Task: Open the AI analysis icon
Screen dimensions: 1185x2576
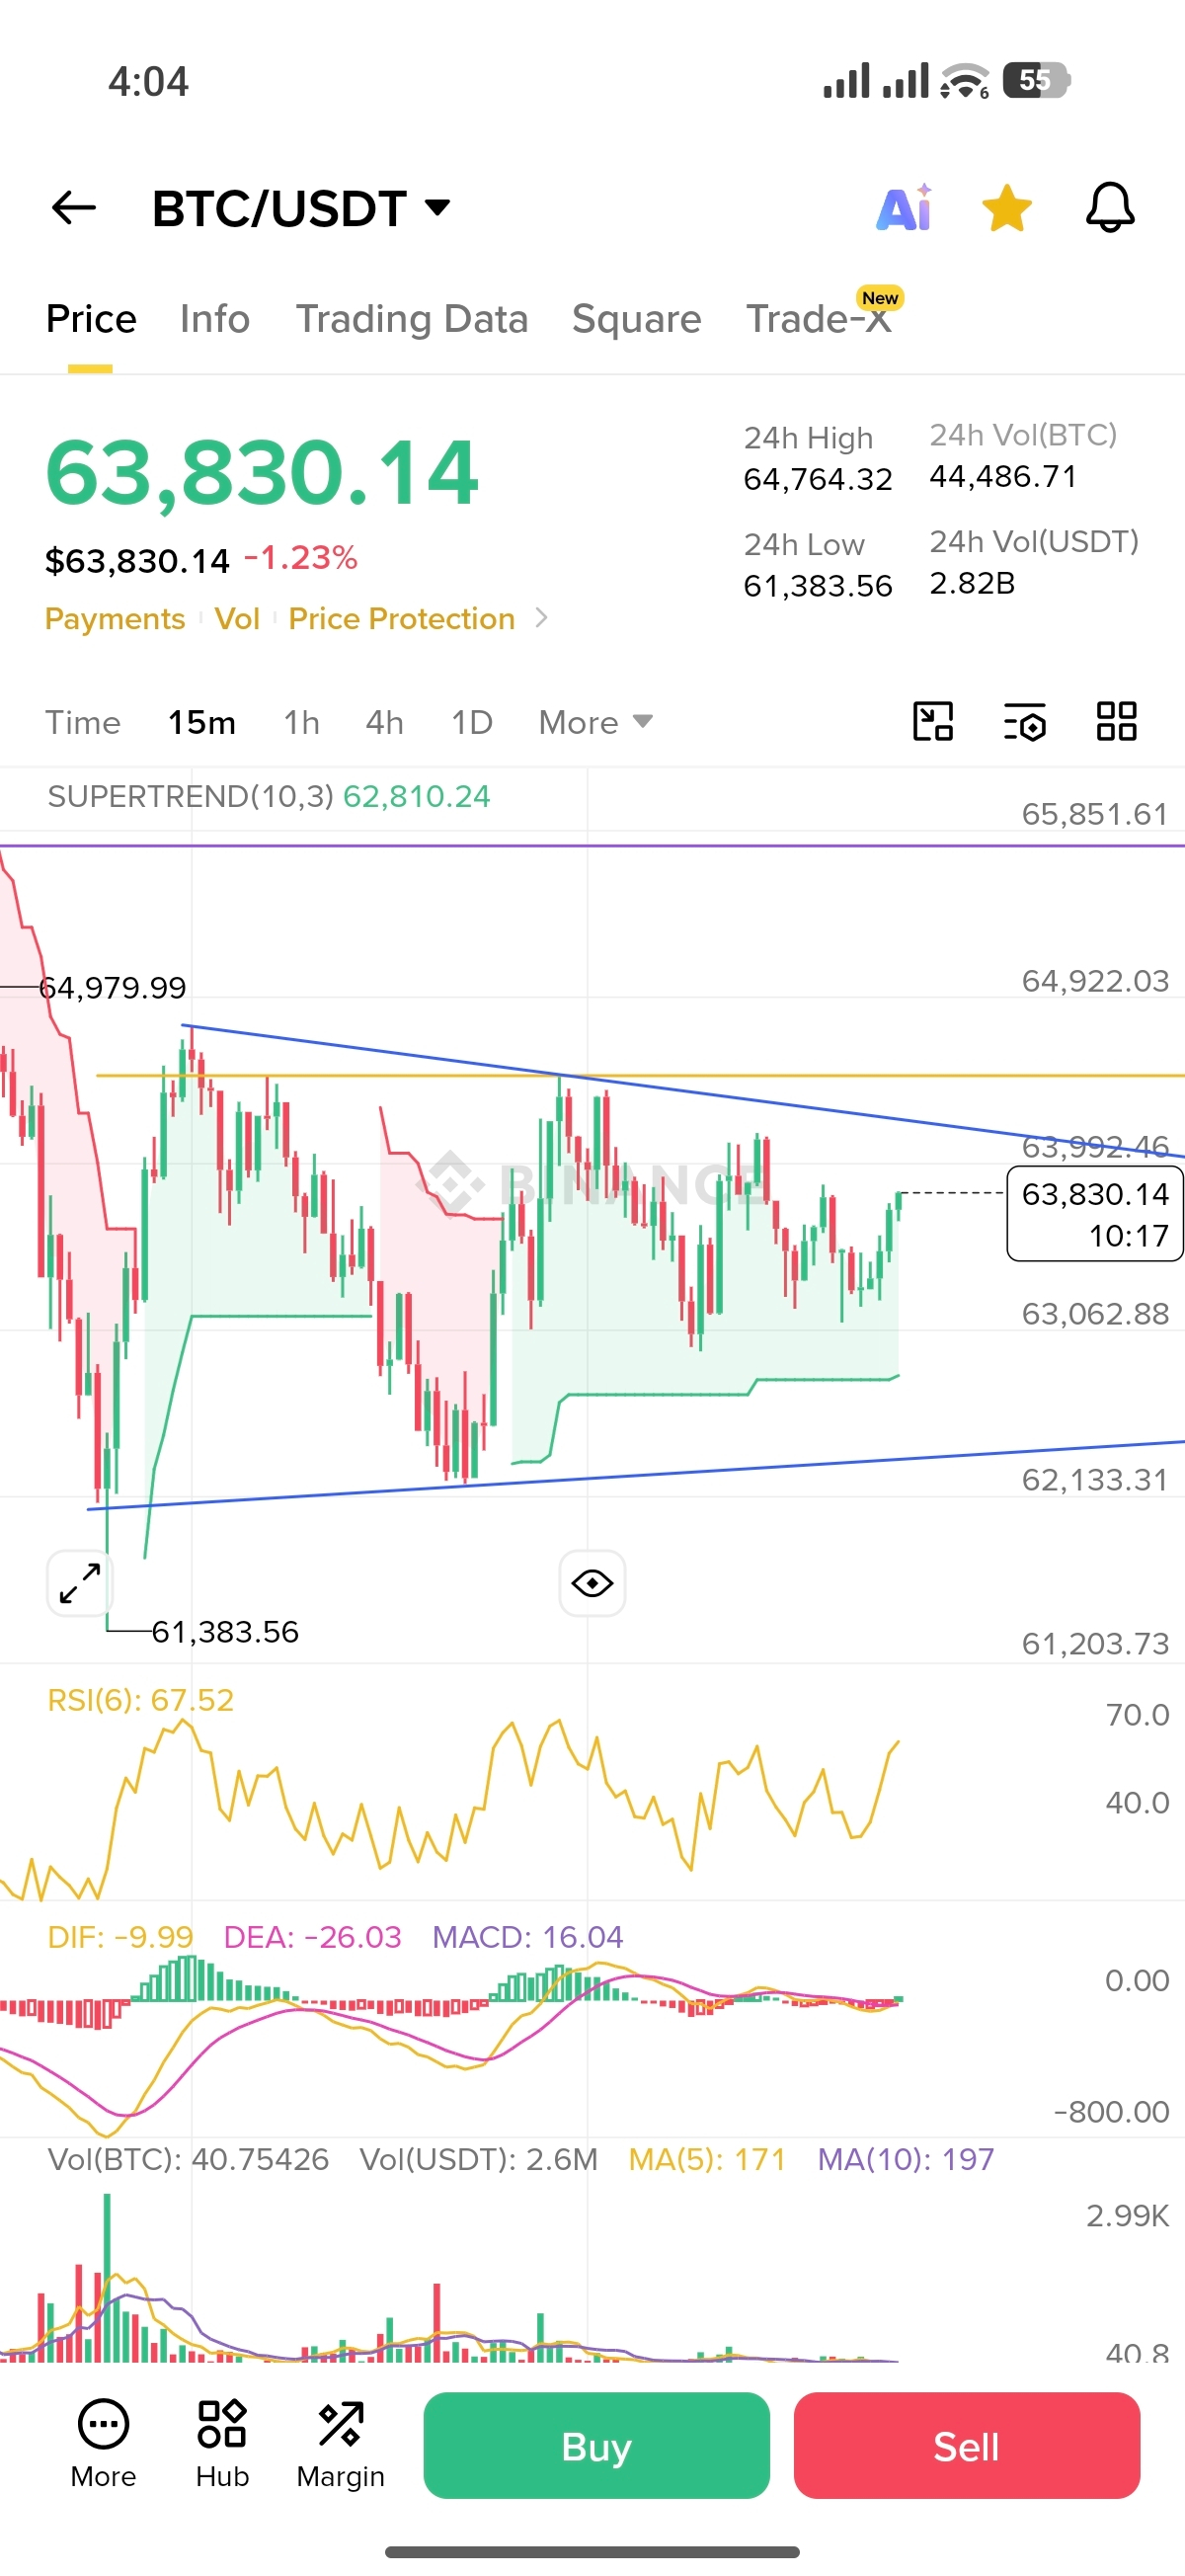Action: 904,208
